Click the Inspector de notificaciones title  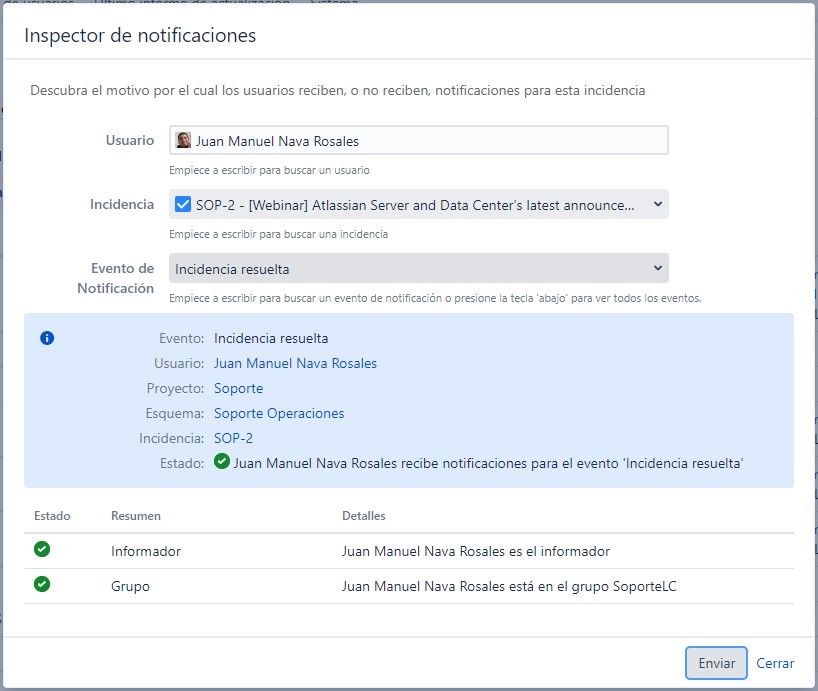[x=140, y=35]
